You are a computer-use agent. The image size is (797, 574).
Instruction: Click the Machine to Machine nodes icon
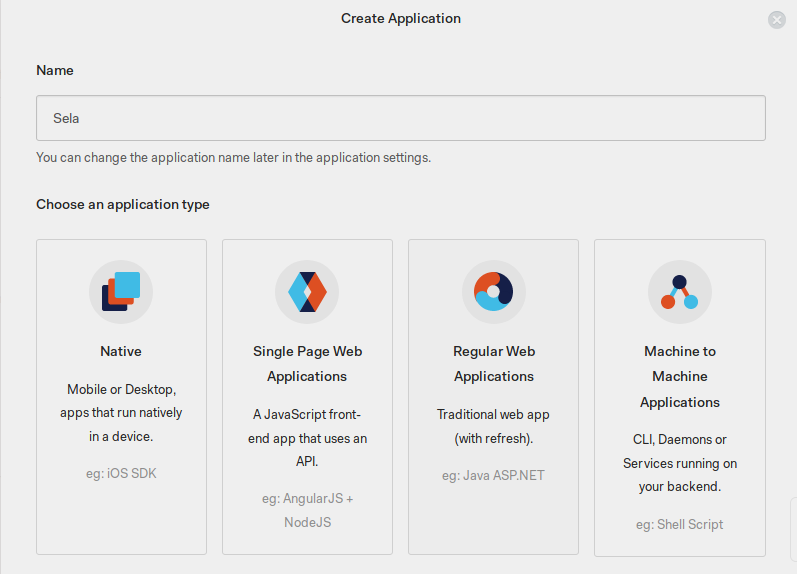680,292
